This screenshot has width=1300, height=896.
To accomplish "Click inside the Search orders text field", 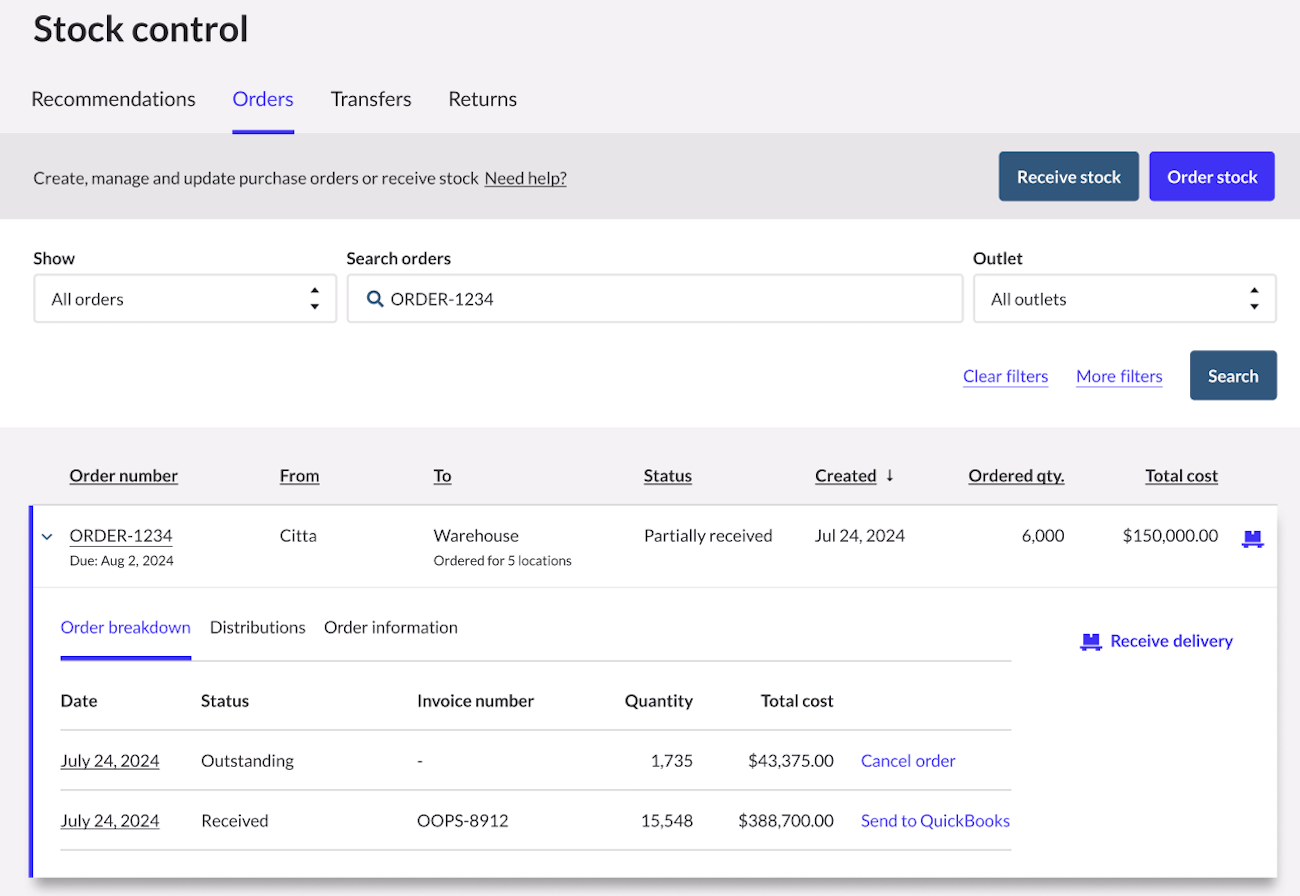I will point(670,299).
